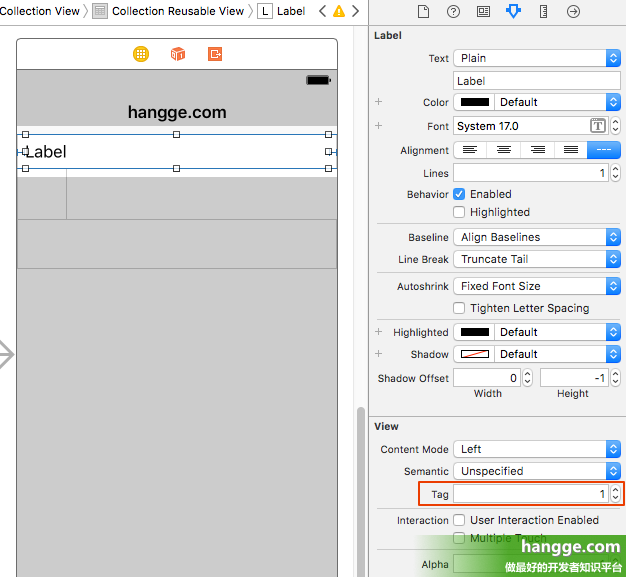Select the Attributes inspector tab
The width and height of the screenshot is (626, 577).
click(513, 12)
